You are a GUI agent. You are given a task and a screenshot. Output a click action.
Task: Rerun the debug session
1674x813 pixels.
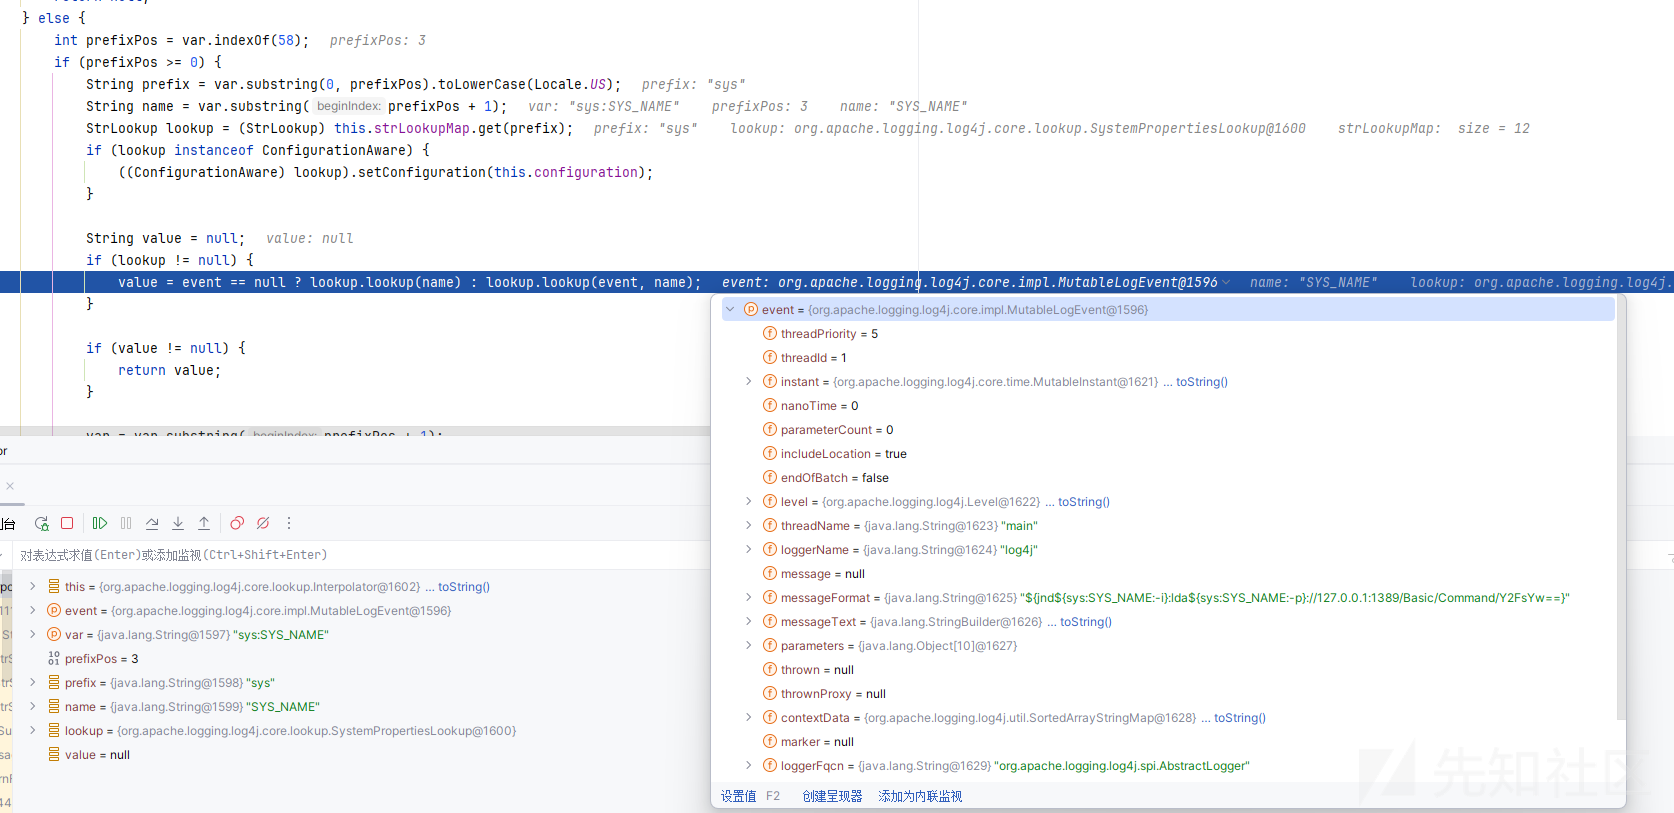pyautogui.click(x=41, y=523)
